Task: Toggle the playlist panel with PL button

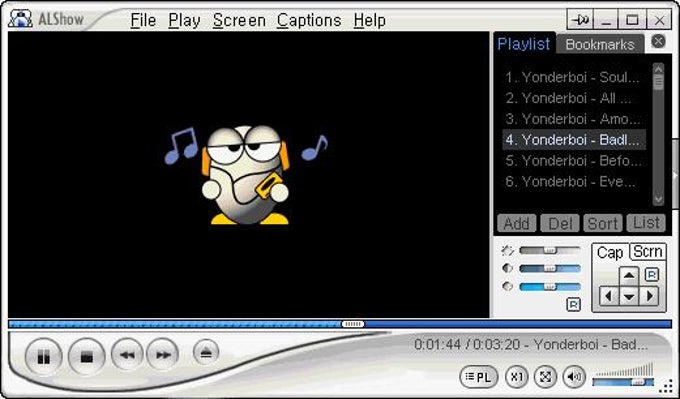Action: [479, 377]
